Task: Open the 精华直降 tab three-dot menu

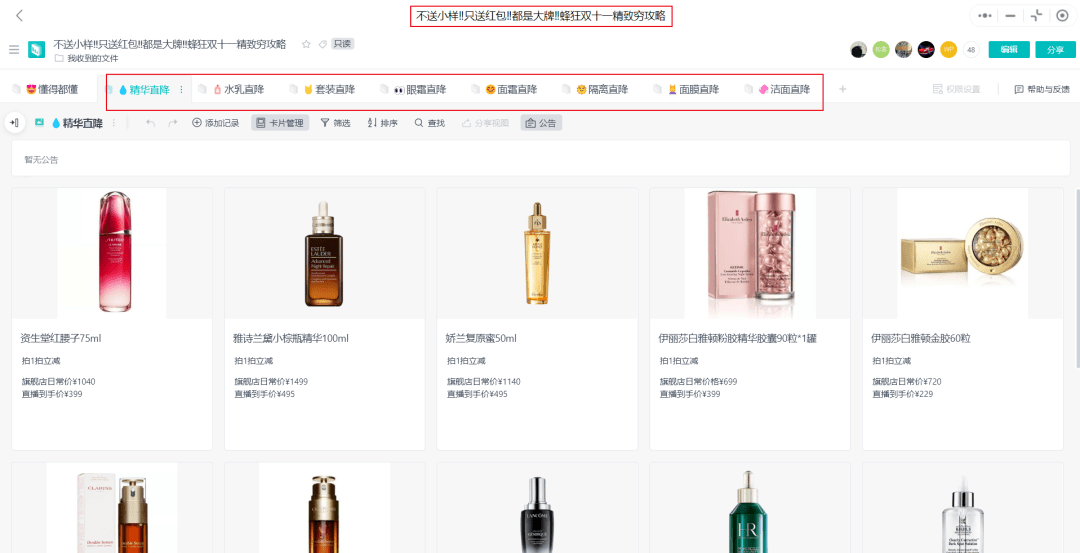Action: [182, 90]
